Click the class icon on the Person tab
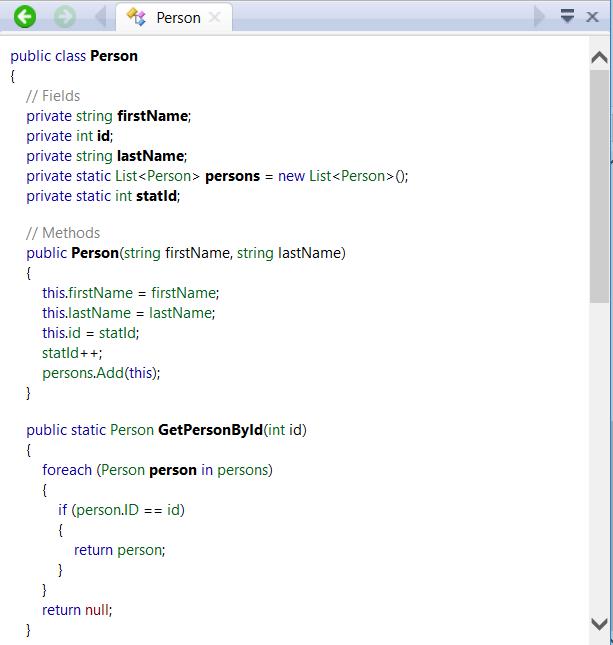The width and height of the screenshot is (613, 645). coord(138,18)
